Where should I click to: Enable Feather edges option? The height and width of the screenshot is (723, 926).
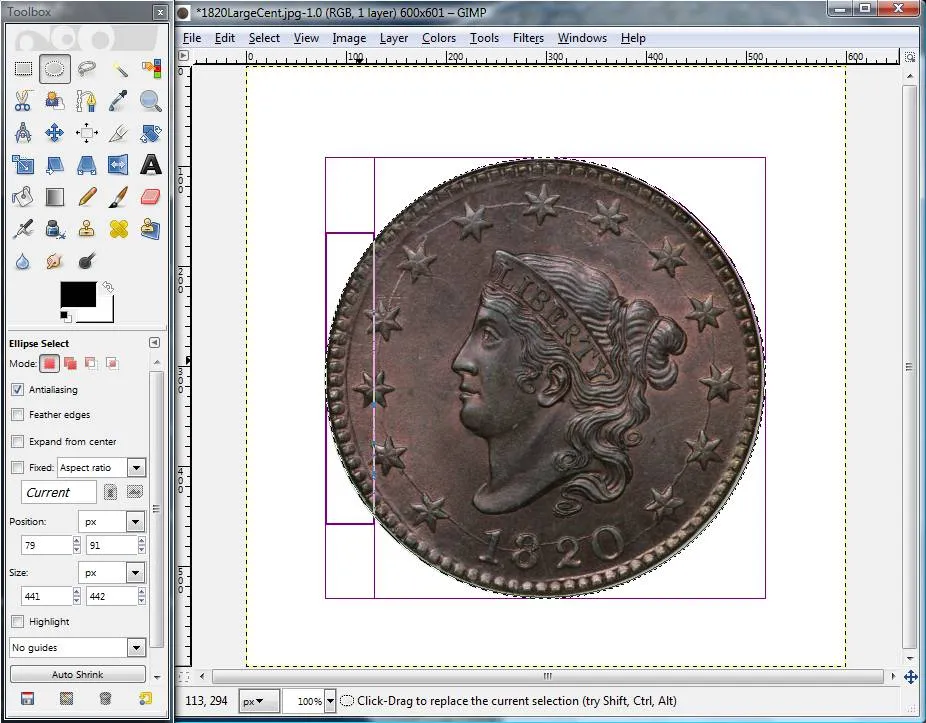[x=18, y=415]
